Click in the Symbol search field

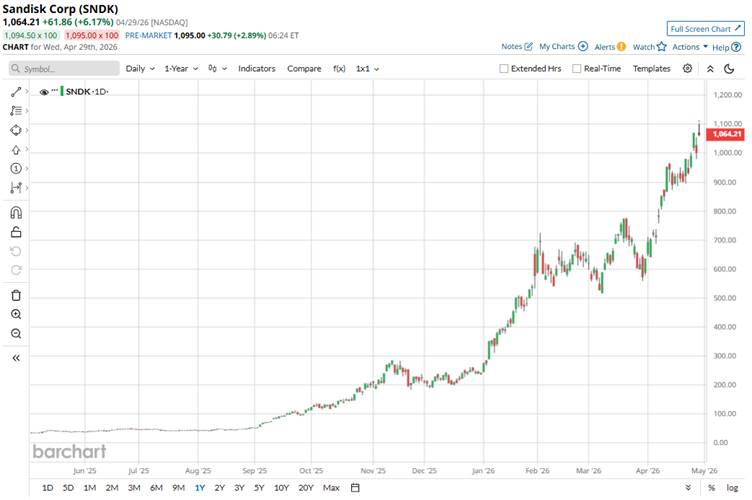64,69
